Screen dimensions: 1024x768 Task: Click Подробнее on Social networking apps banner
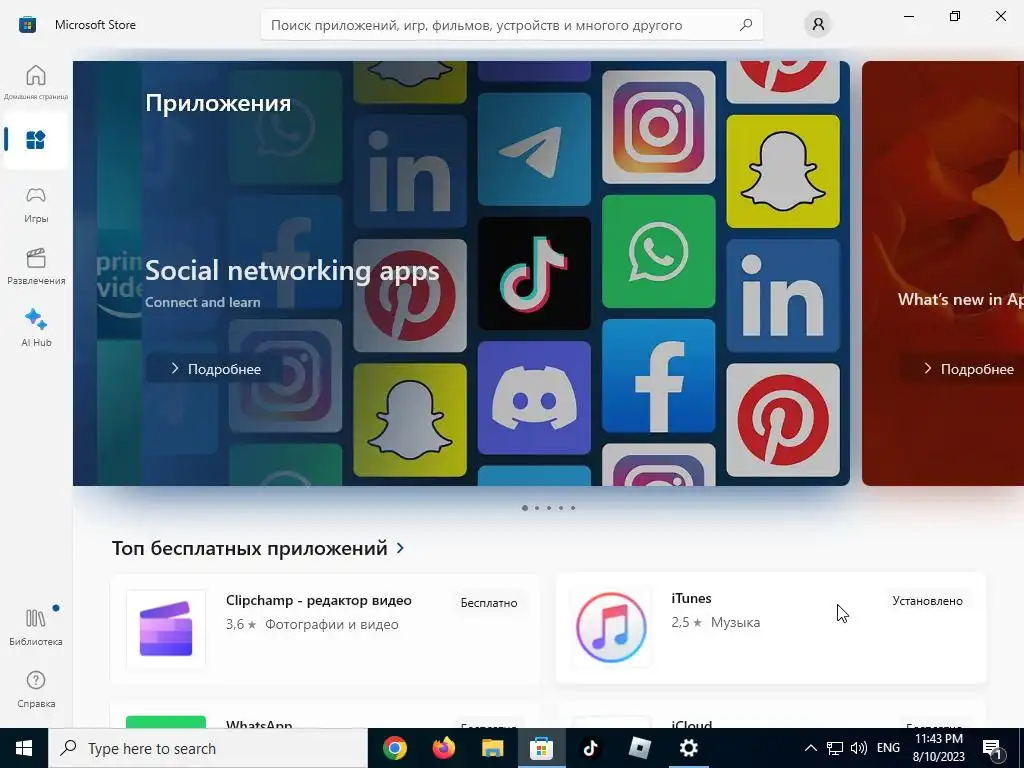(x=216, y=369)
